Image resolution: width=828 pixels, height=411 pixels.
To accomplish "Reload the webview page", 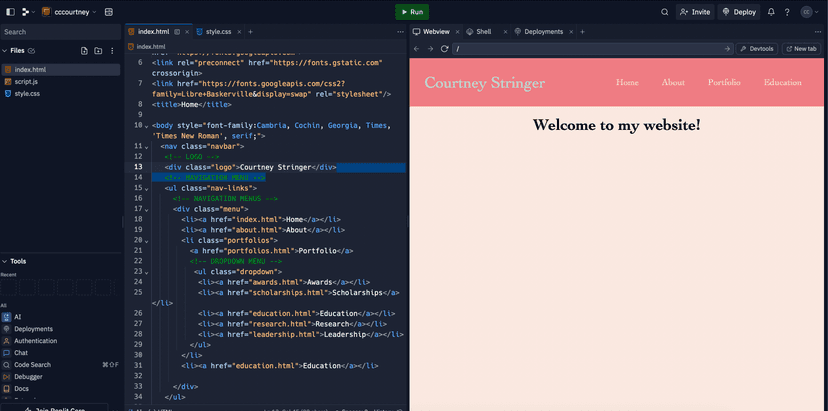I will point(444,48).
